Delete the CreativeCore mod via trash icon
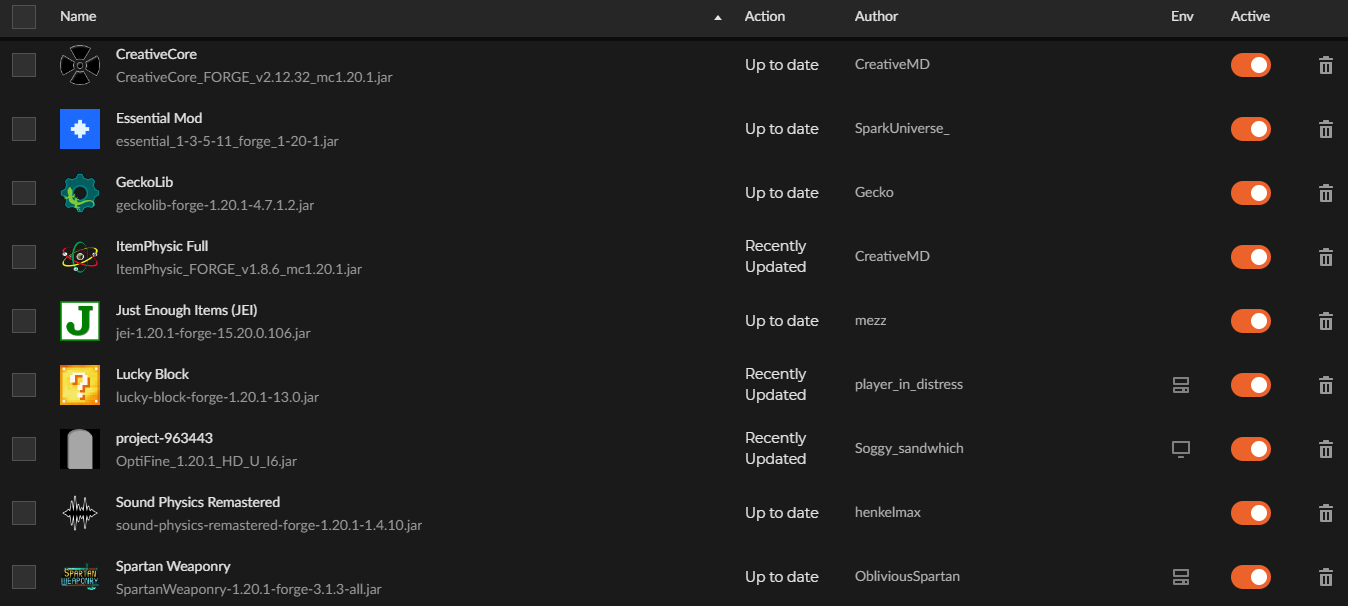Viewport: 1348px width, 606px height. pos(1326,65)
